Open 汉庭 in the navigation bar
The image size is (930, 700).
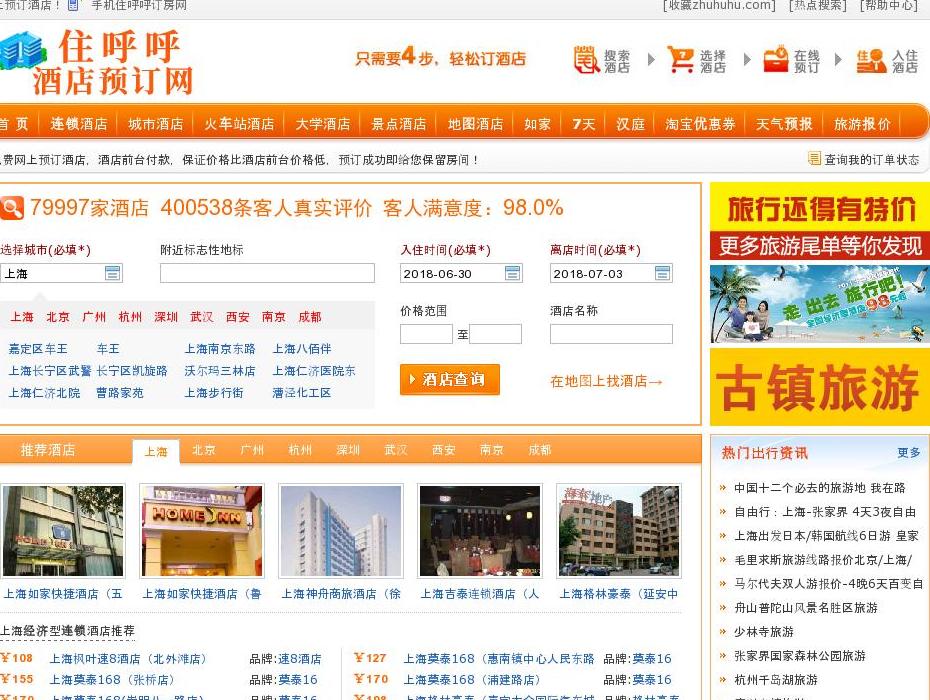pyautogui.click(x=630, y=123)
